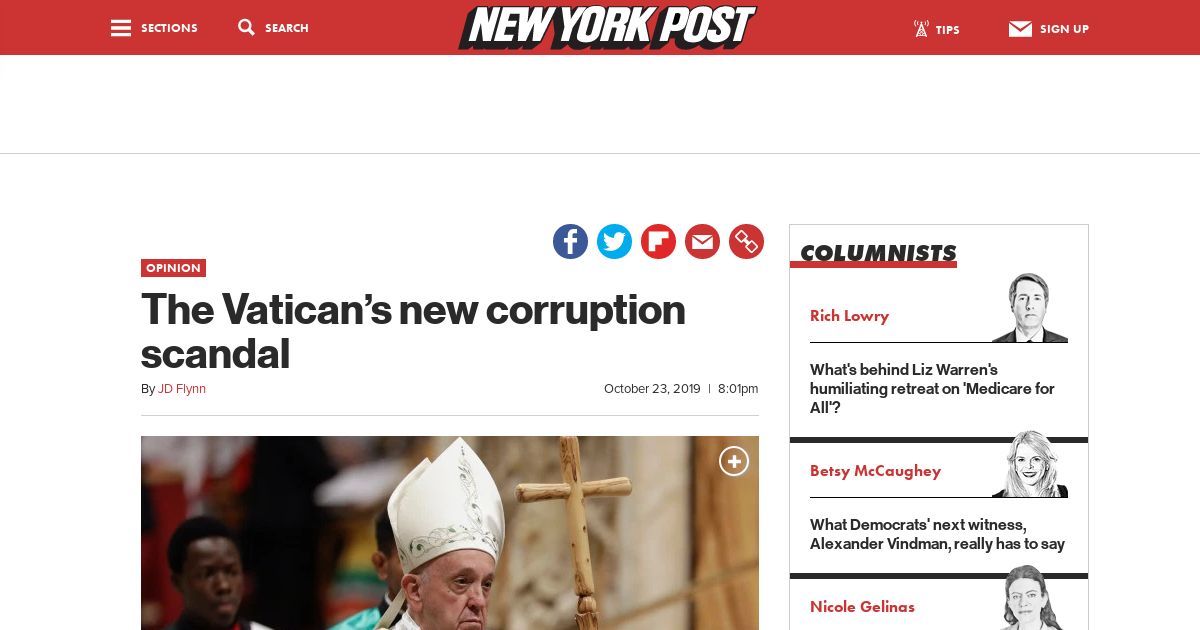This screenshot has height=630, width=1200.
Task: Open Rich Lowry columnist link
Action: coord(849,316)
